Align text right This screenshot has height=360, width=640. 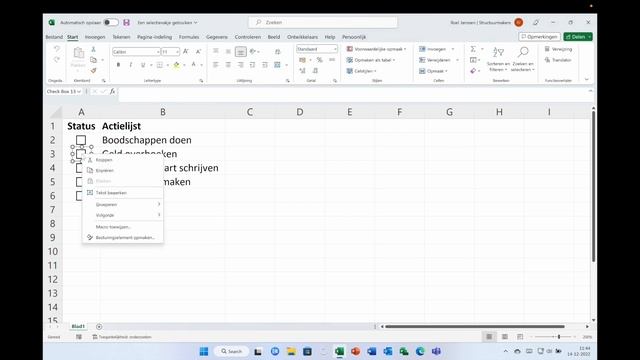click(240, 64)
